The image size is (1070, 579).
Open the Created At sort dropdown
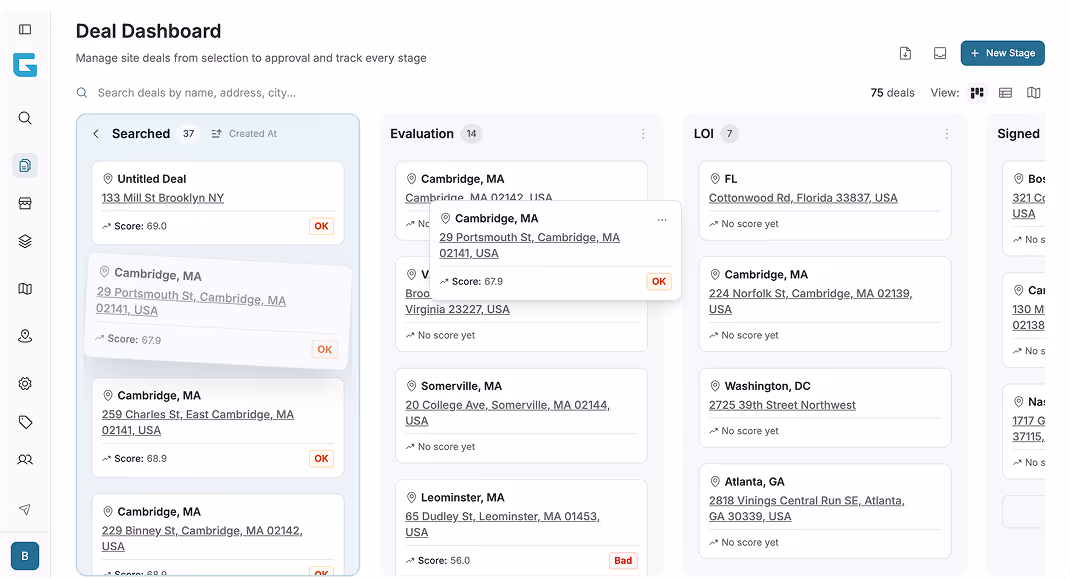coord(245,133)
